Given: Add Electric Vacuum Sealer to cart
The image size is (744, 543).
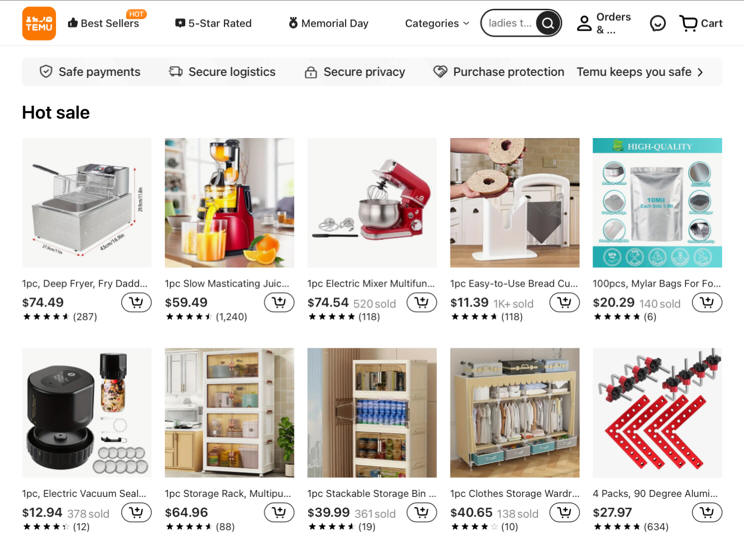Looking at the screenshot, I should [136, 512].
